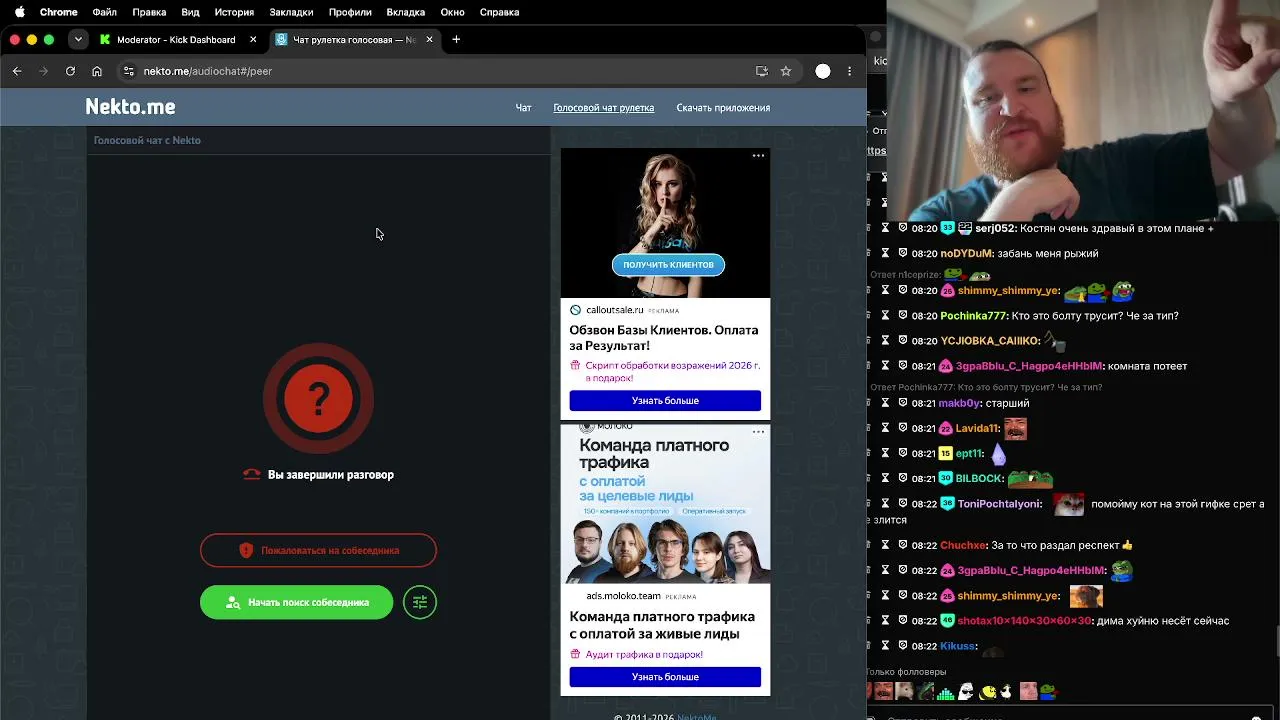Click Пожаловаться на собеседника button

coord(318,550)
